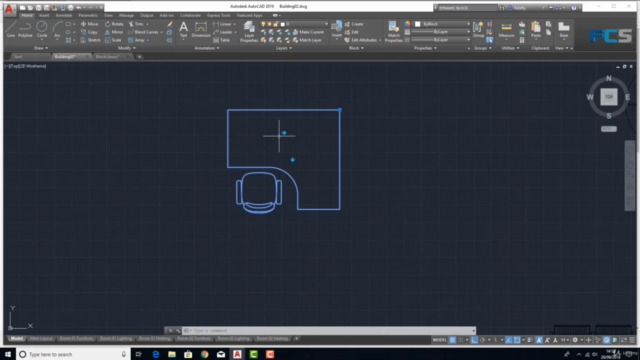Toggle ortho mode in status bar
Viewport: 640px width, 360px height.
point(474,340)
